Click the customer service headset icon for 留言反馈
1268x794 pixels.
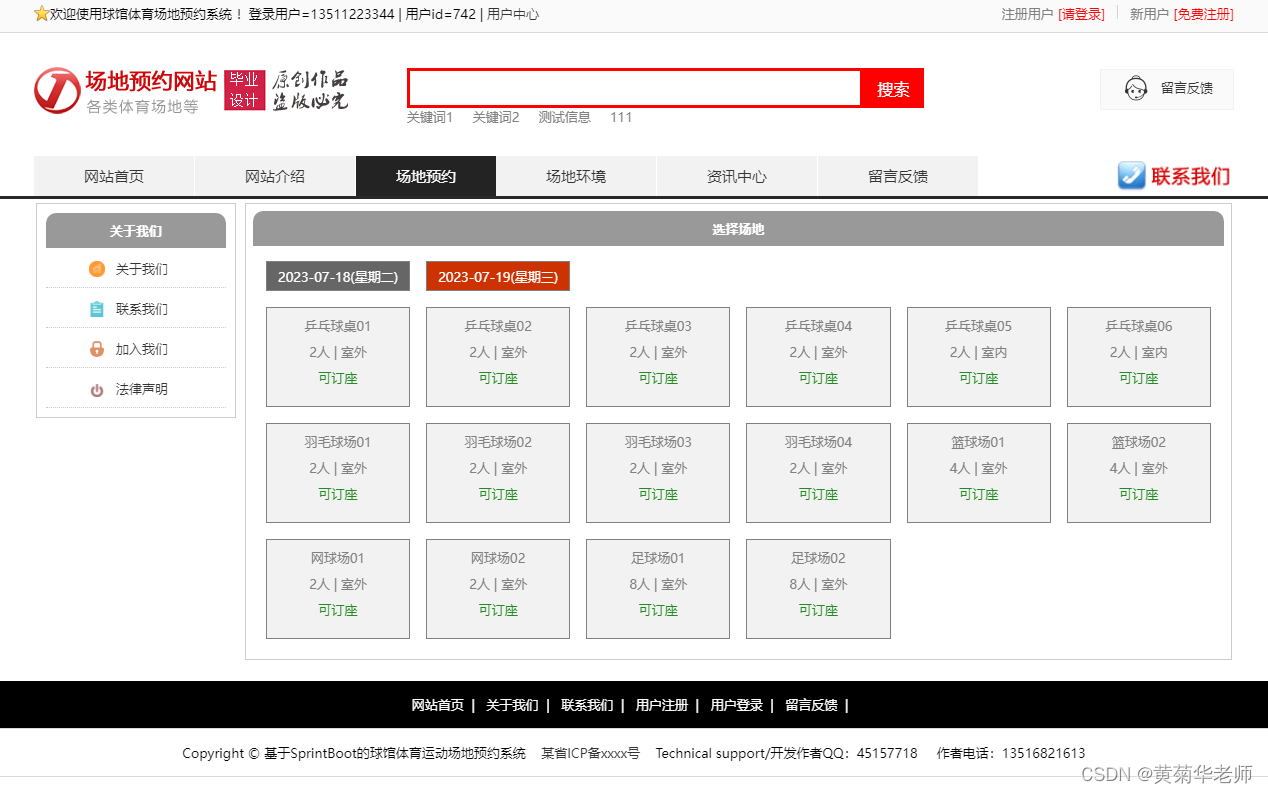tap(1135, 88)
